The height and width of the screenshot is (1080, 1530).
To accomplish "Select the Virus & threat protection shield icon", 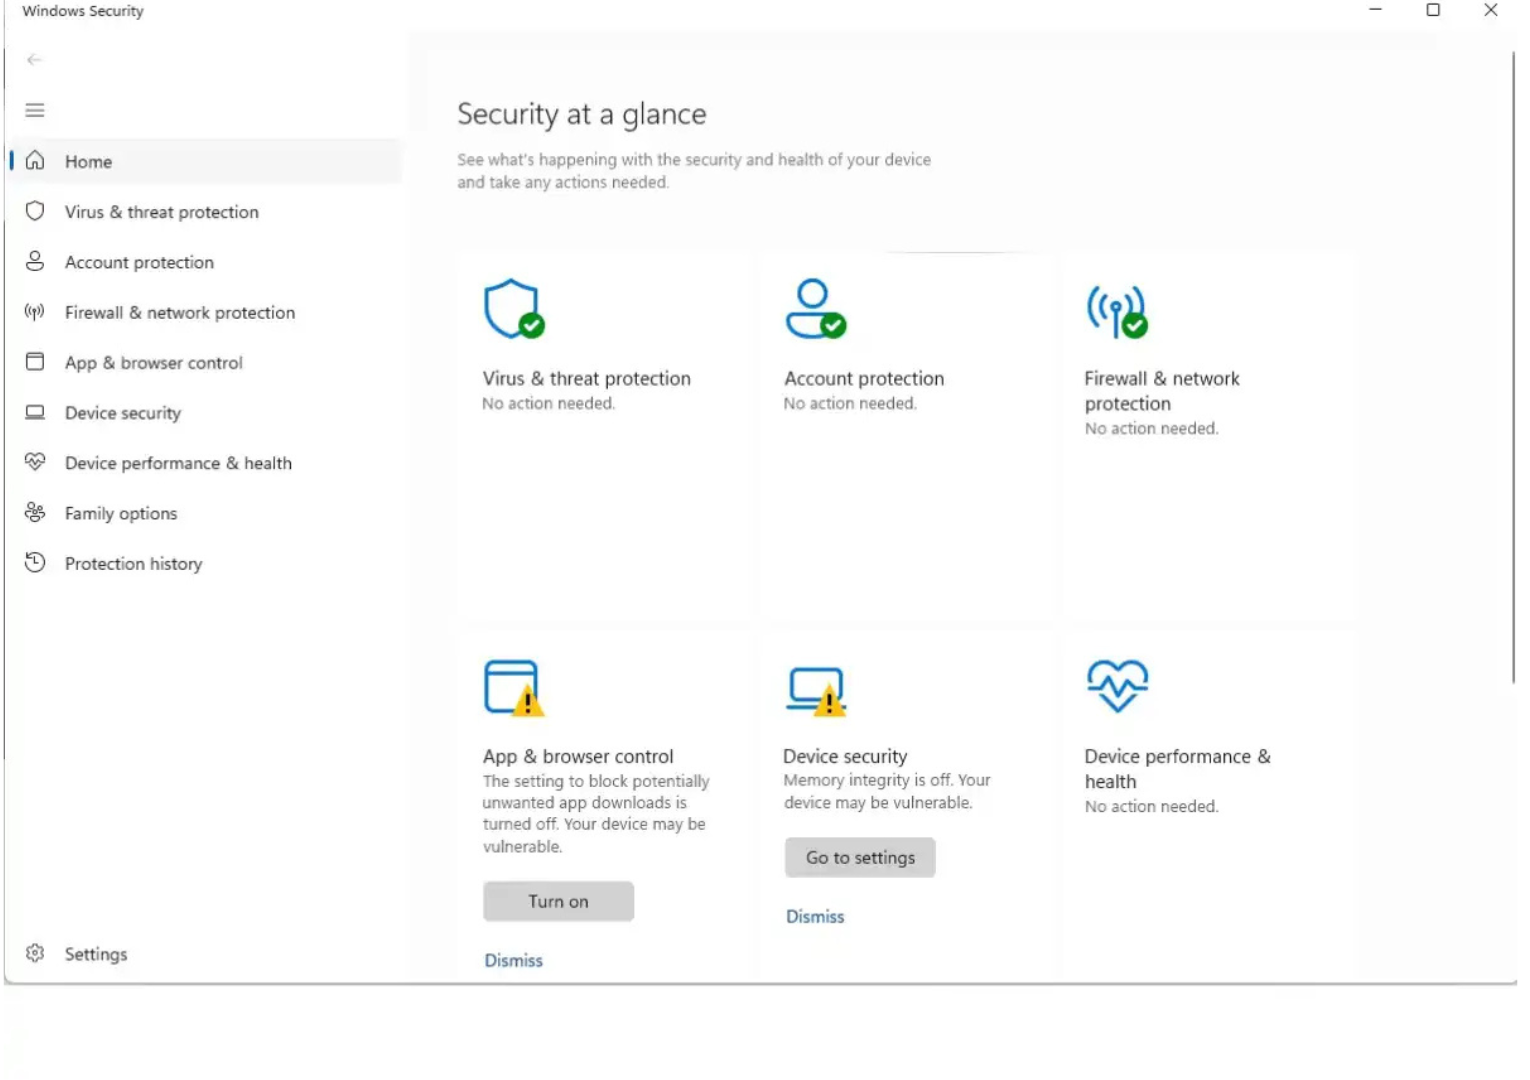I will [x=34, y=211].
